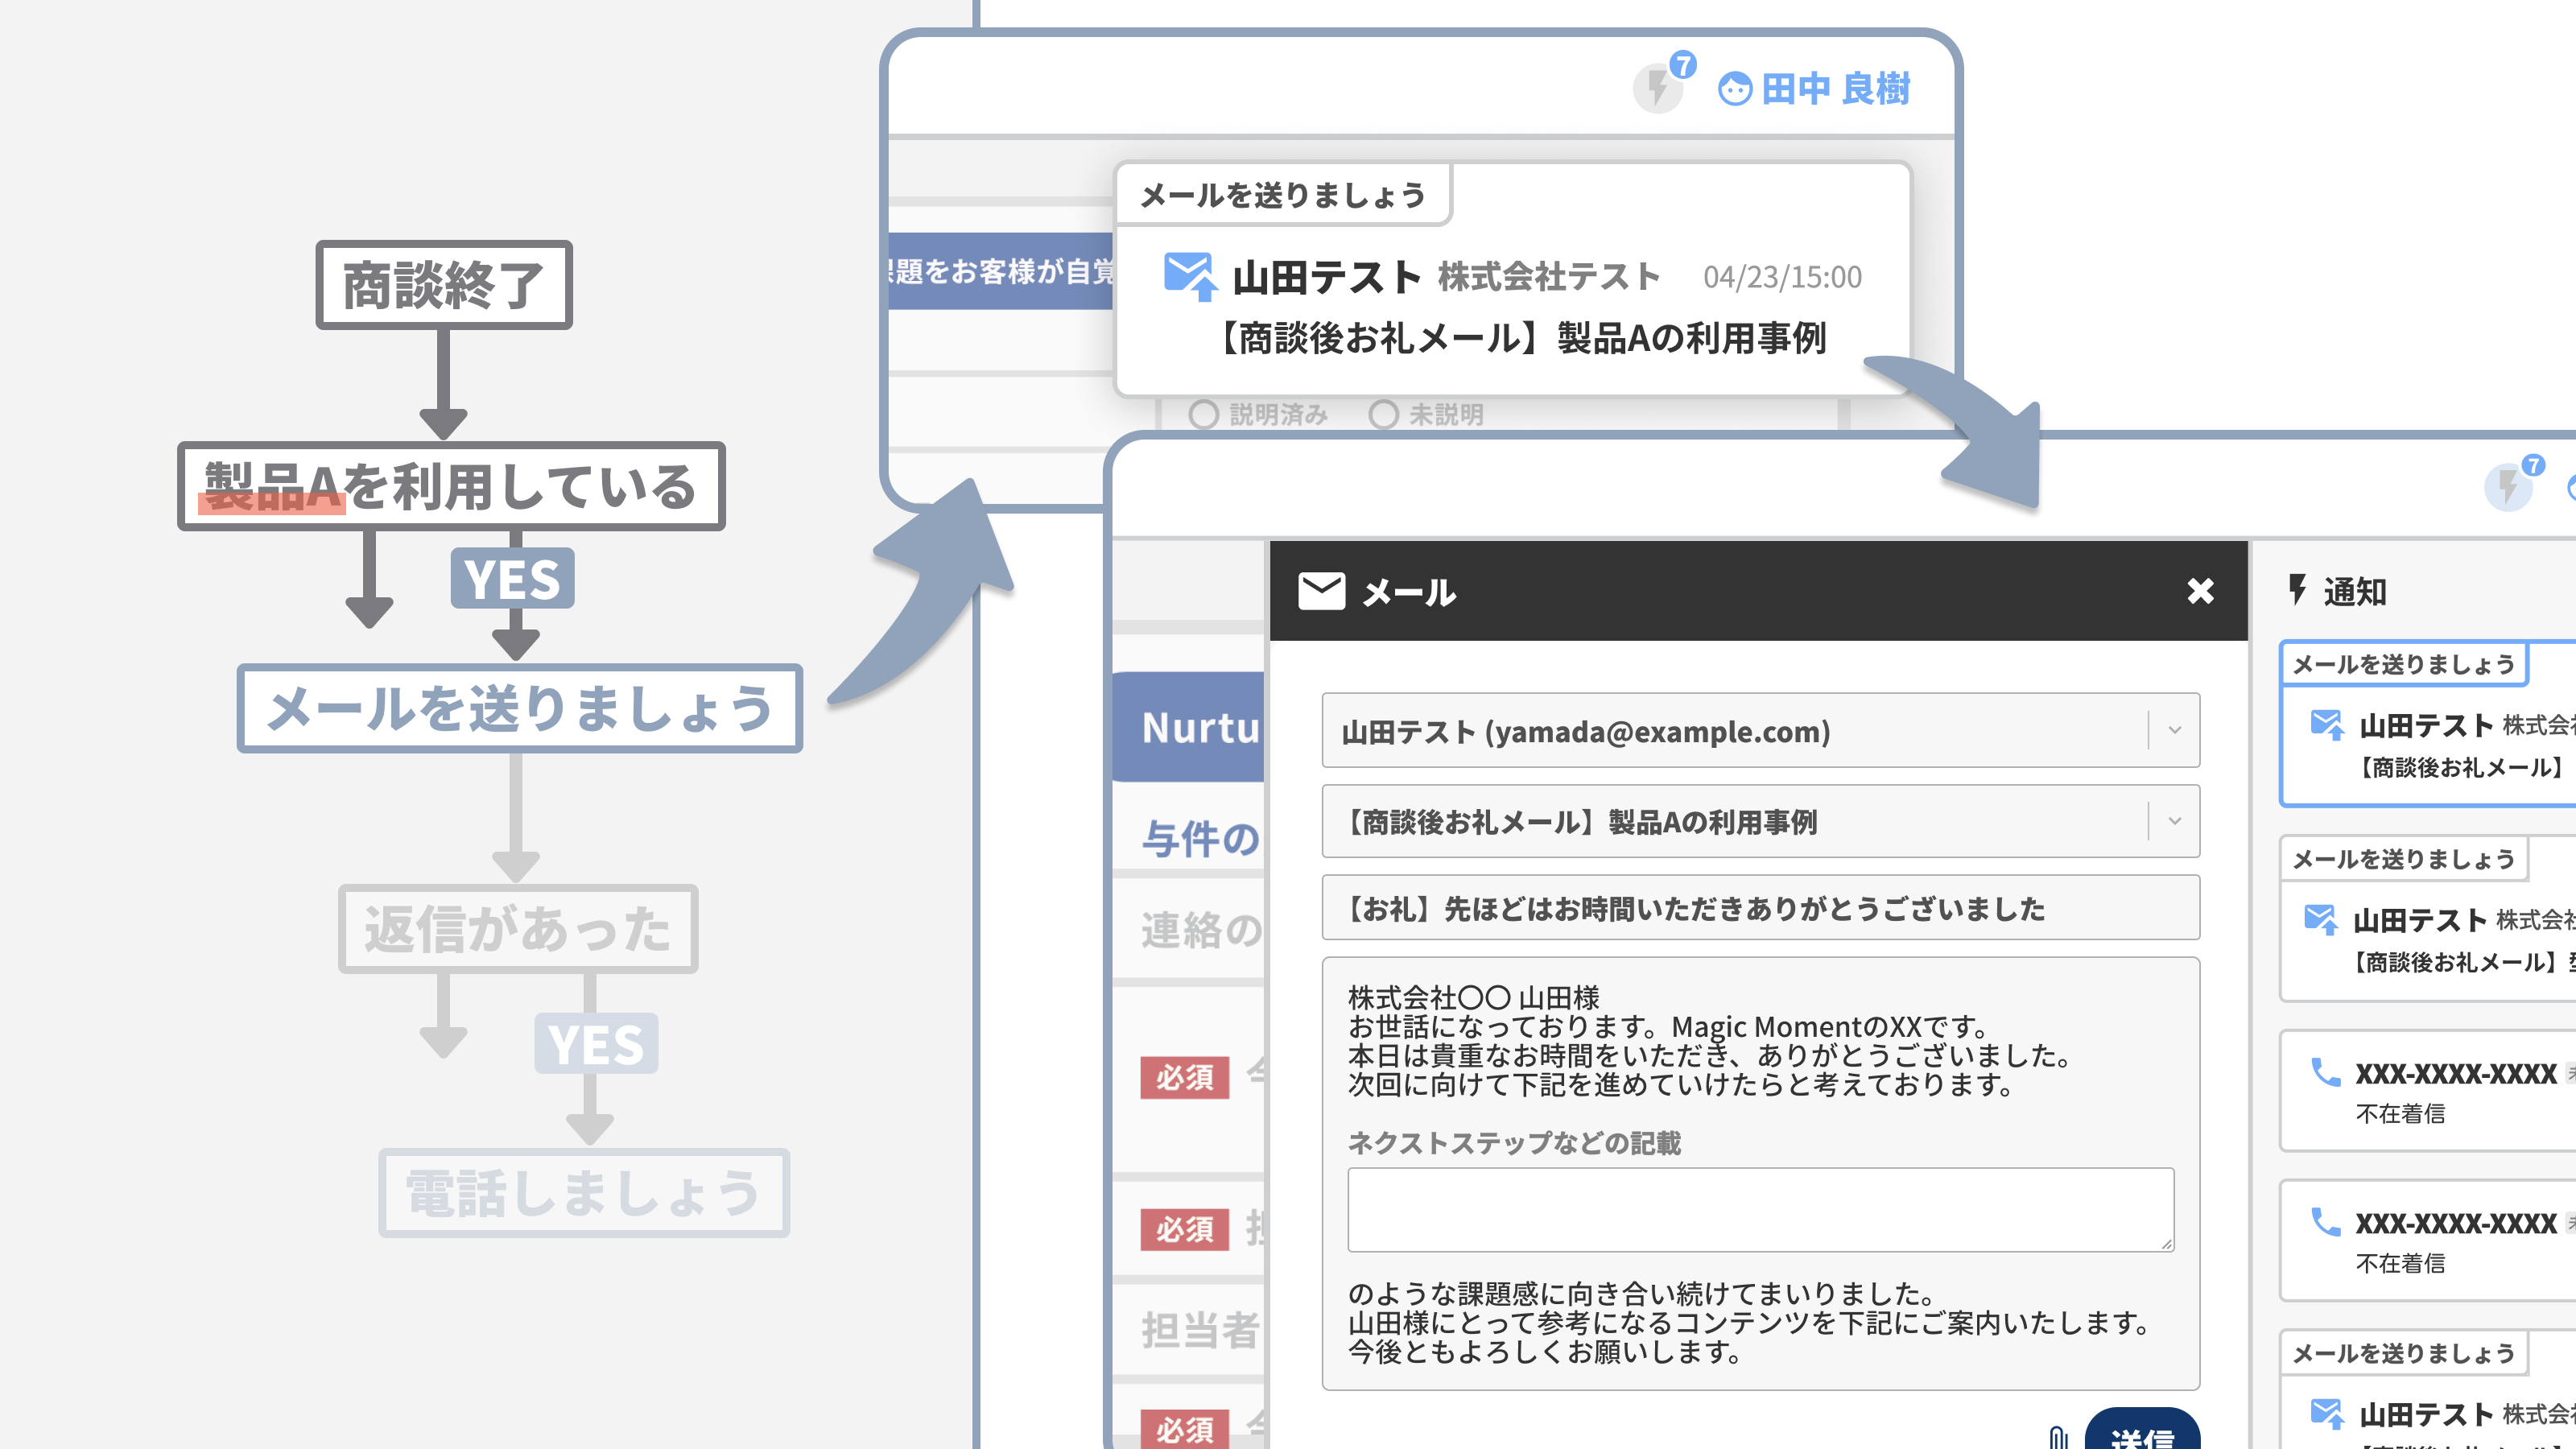Click the 返信があった flowchart box
Viewport: 2576px width, 1449px height.
(x=518, y=928)
